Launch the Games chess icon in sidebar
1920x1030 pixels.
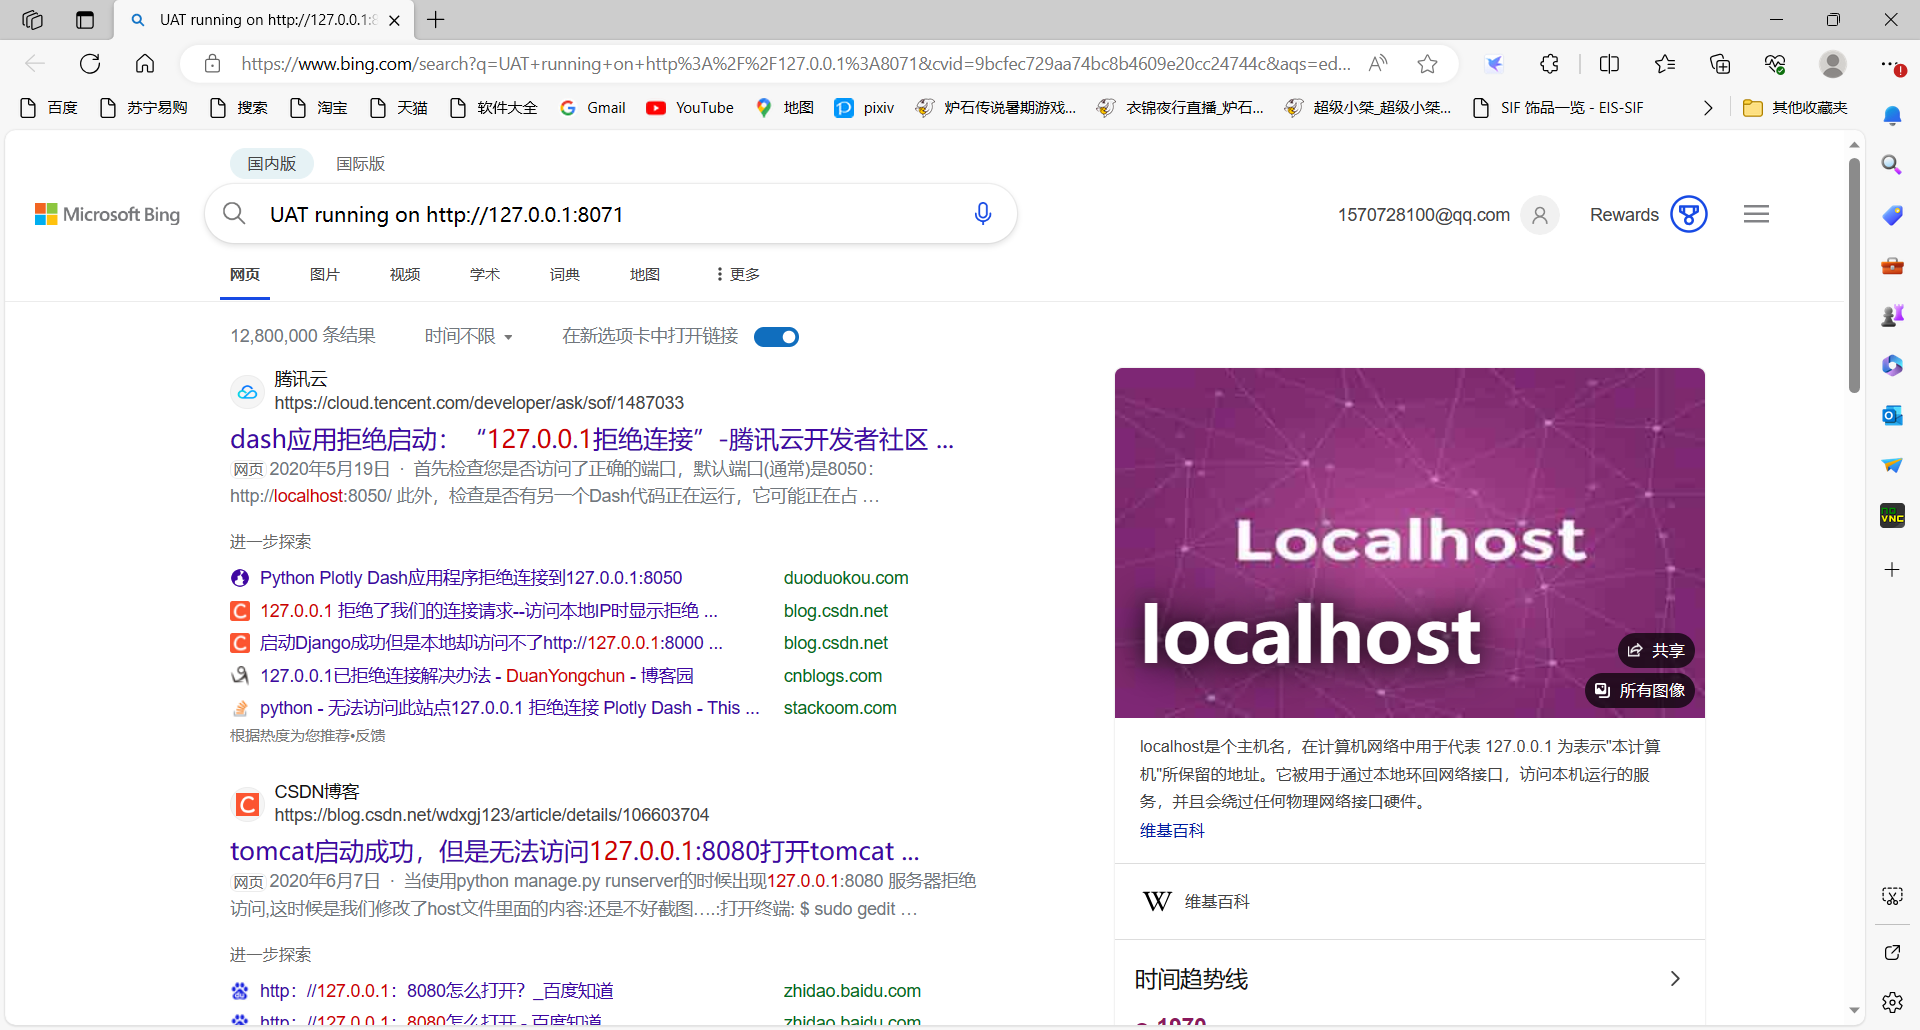coord(1892,314)
